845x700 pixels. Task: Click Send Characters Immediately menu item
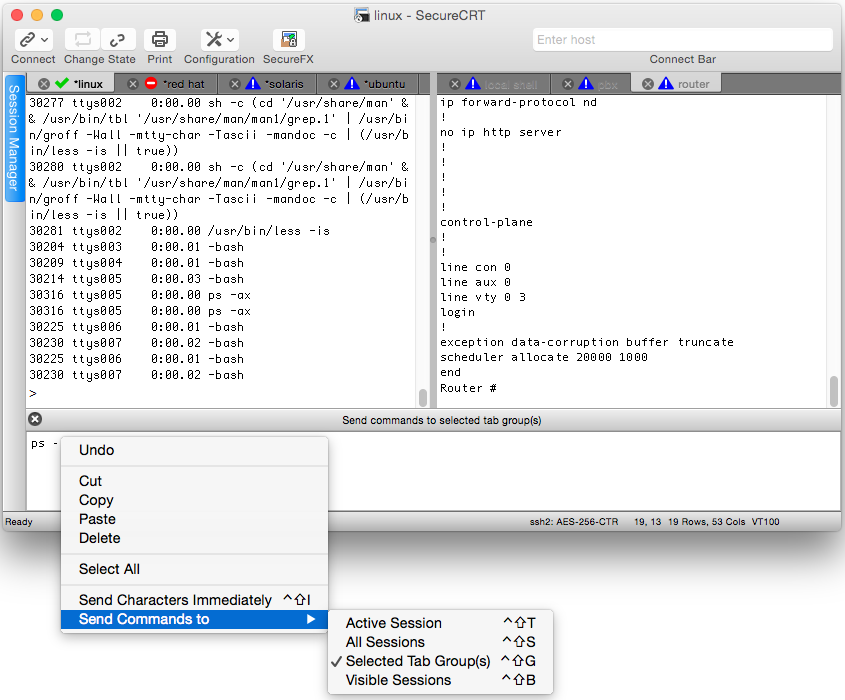(x=175, y=600)
